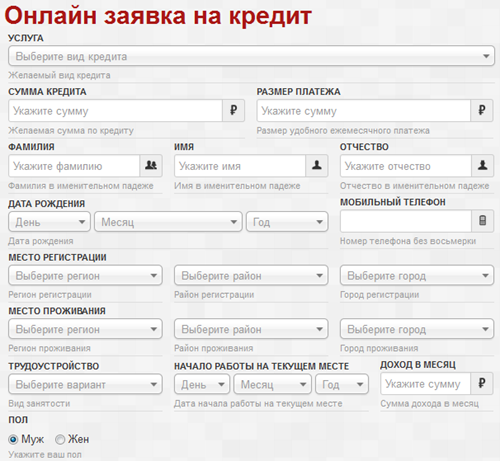This screenshot has height=461, width=500.
Task: Click the two-person icon in Фамилия field
Action: (151, 165)
